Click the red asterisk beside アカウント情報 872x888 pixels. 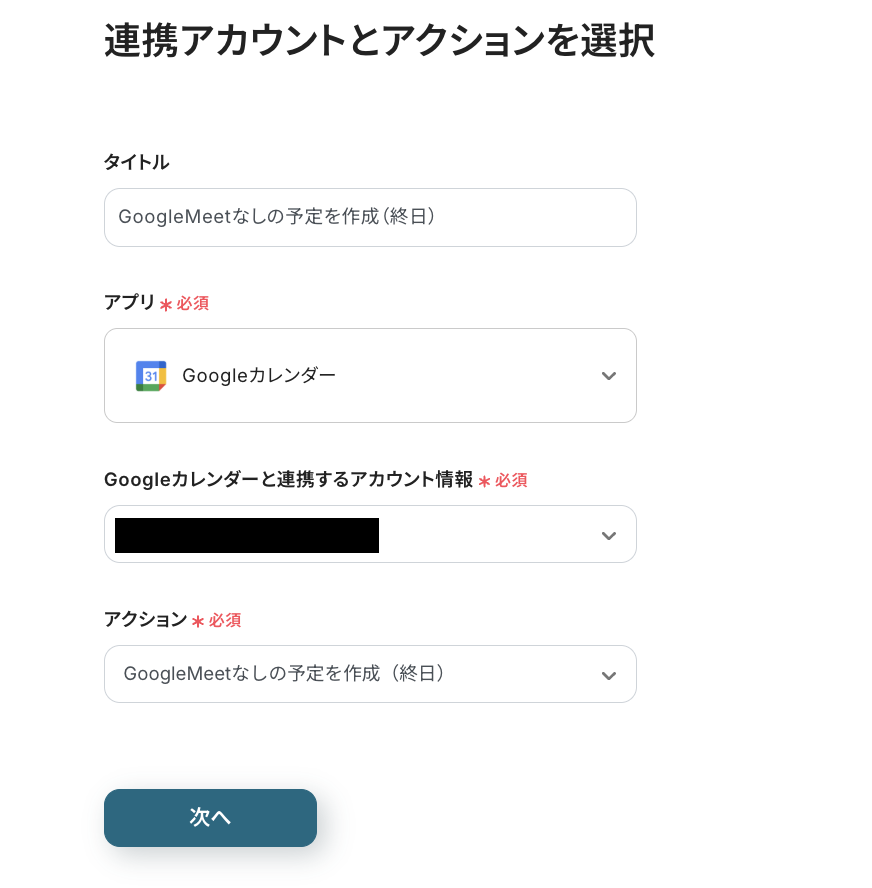(484, 481)
